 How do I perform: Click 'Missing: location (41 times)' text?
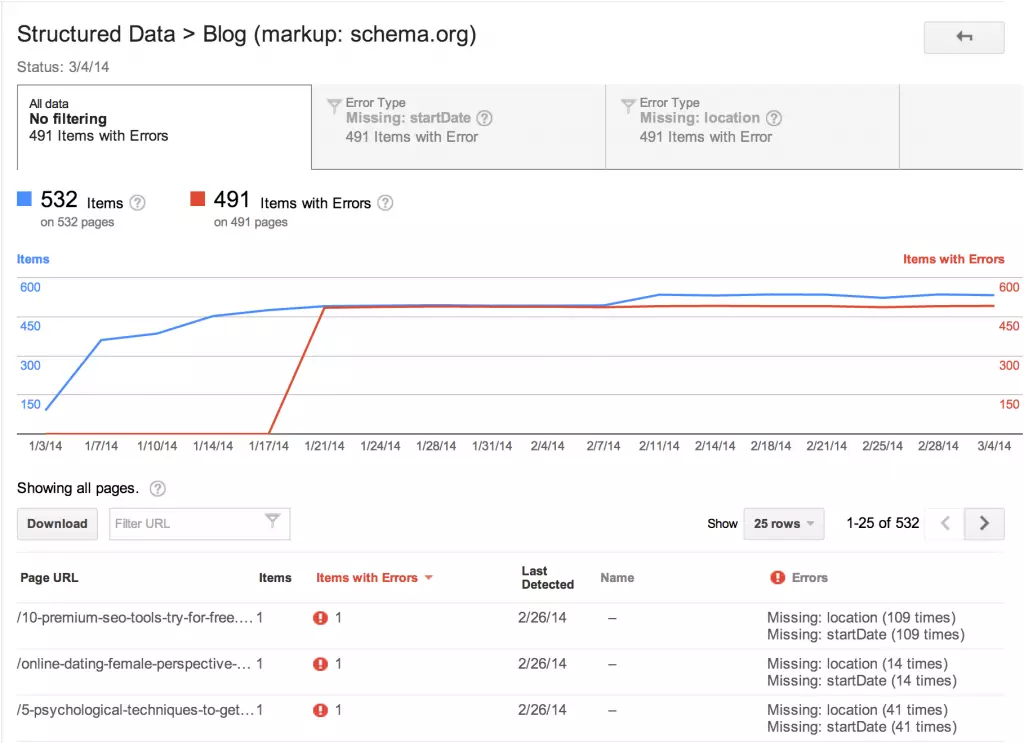click(x=857, y=710)
